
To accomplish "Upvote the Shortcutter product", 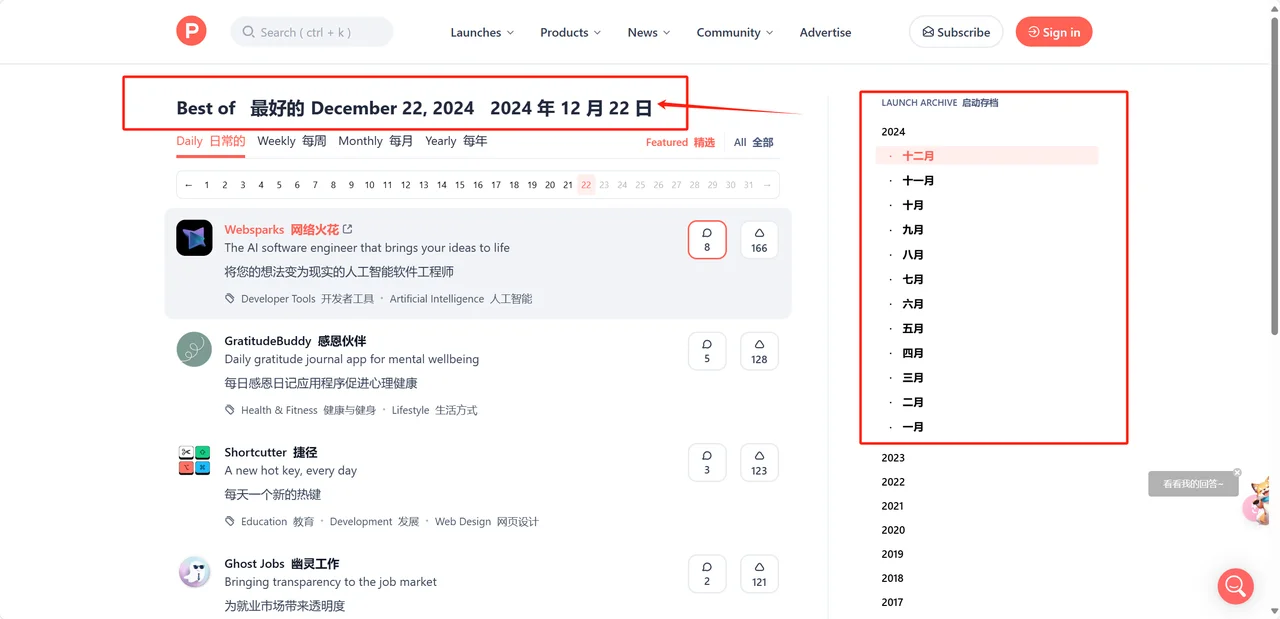I will pos(759,462).
